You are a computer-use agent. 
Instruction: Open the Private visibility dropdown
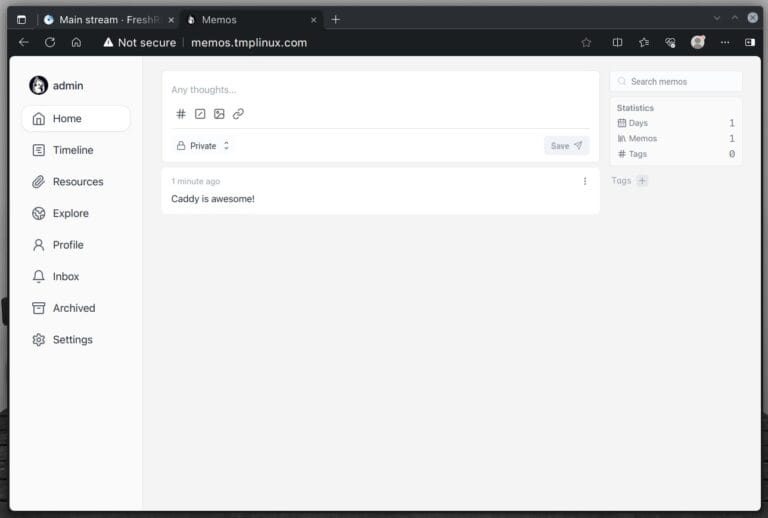[203, 146]
